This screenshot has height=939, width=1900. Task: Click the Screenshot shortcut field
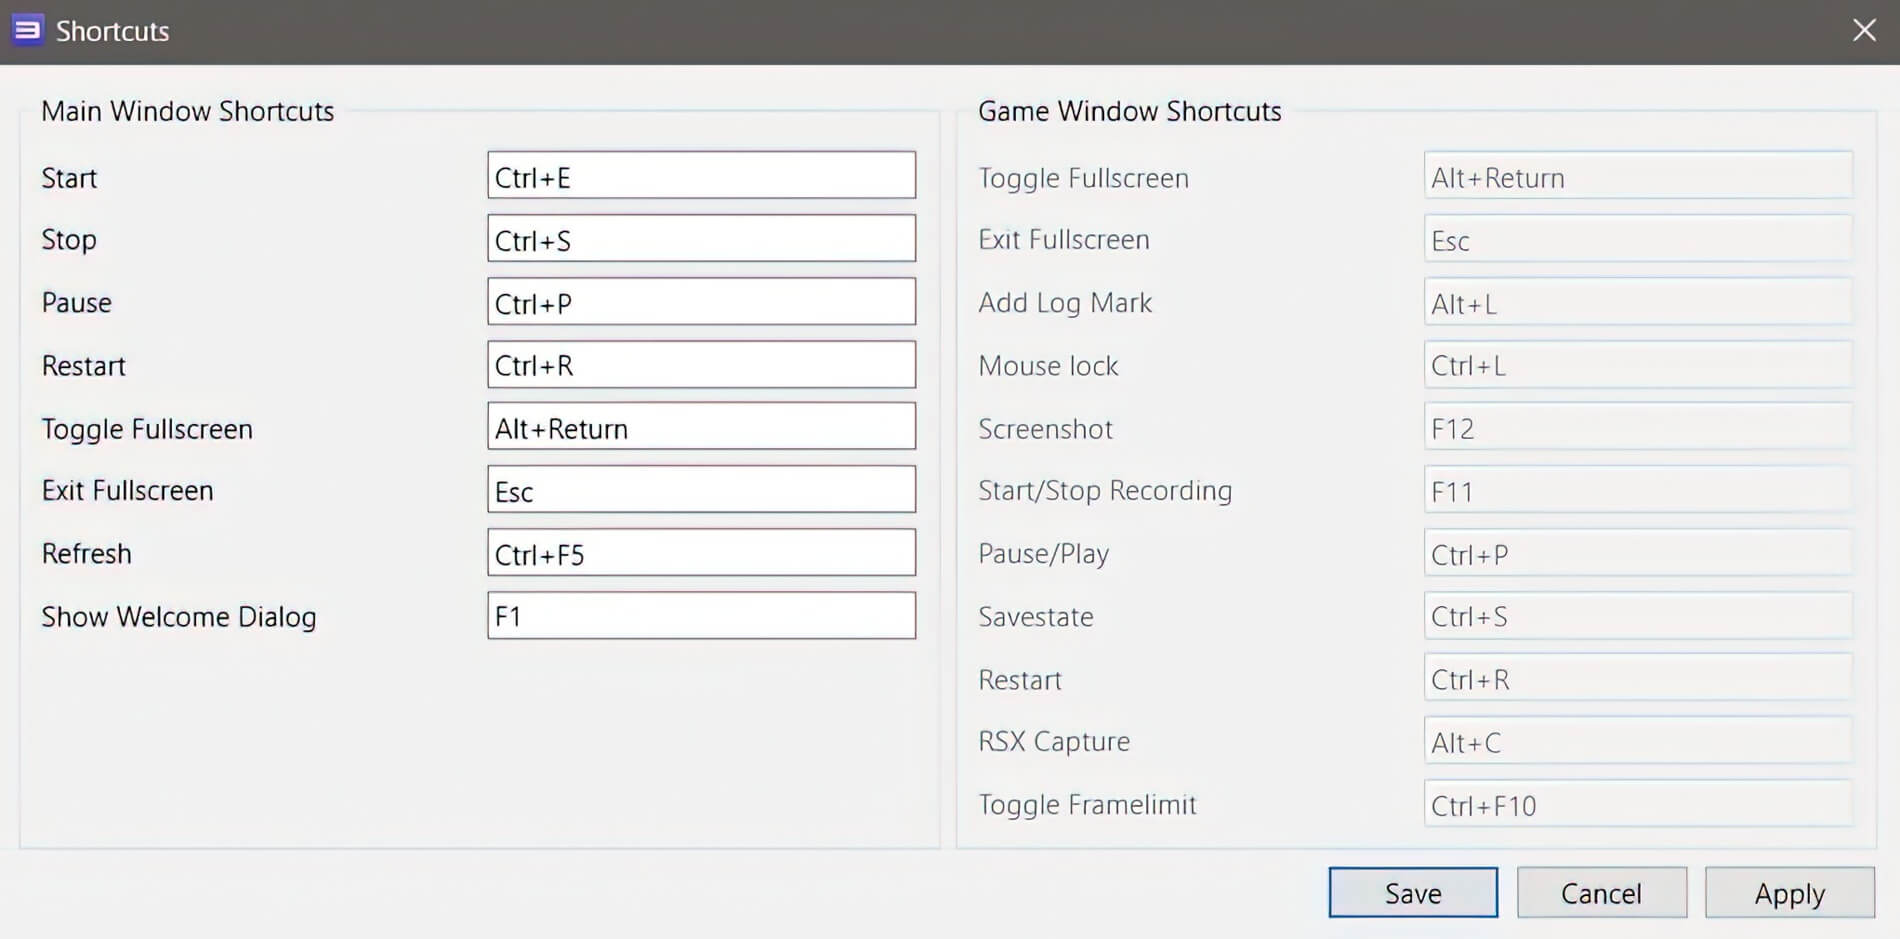1638,426
